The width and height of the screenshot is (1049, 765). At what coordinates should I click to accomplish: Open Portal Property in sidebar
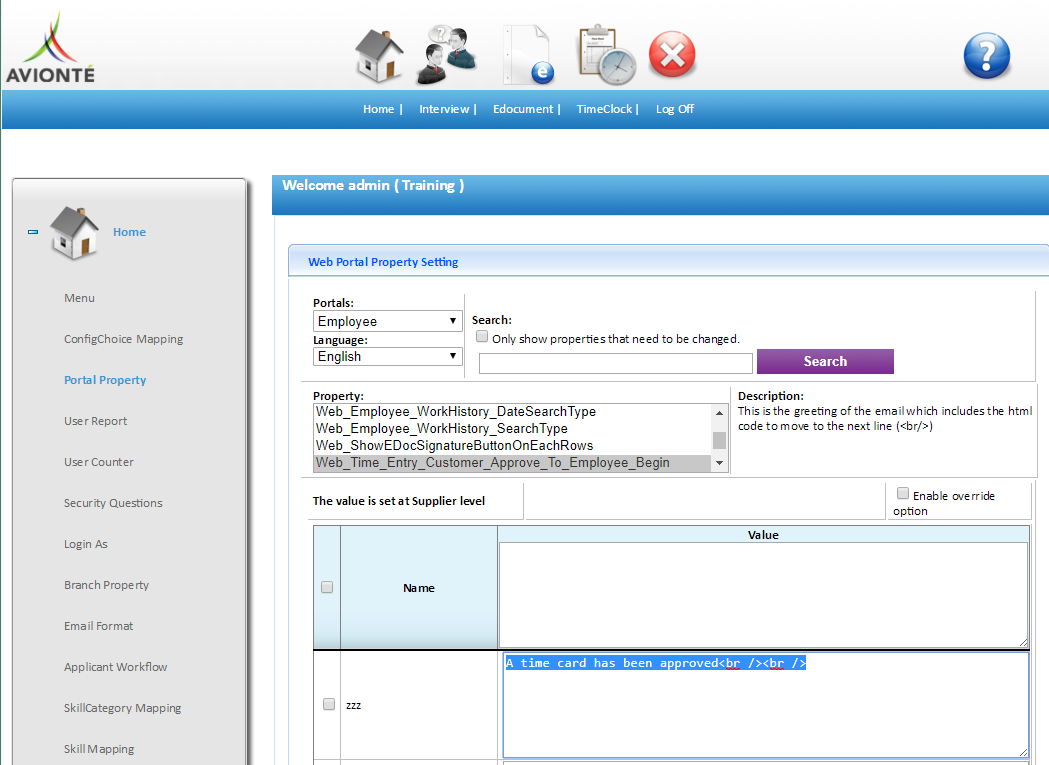point(105,380)
